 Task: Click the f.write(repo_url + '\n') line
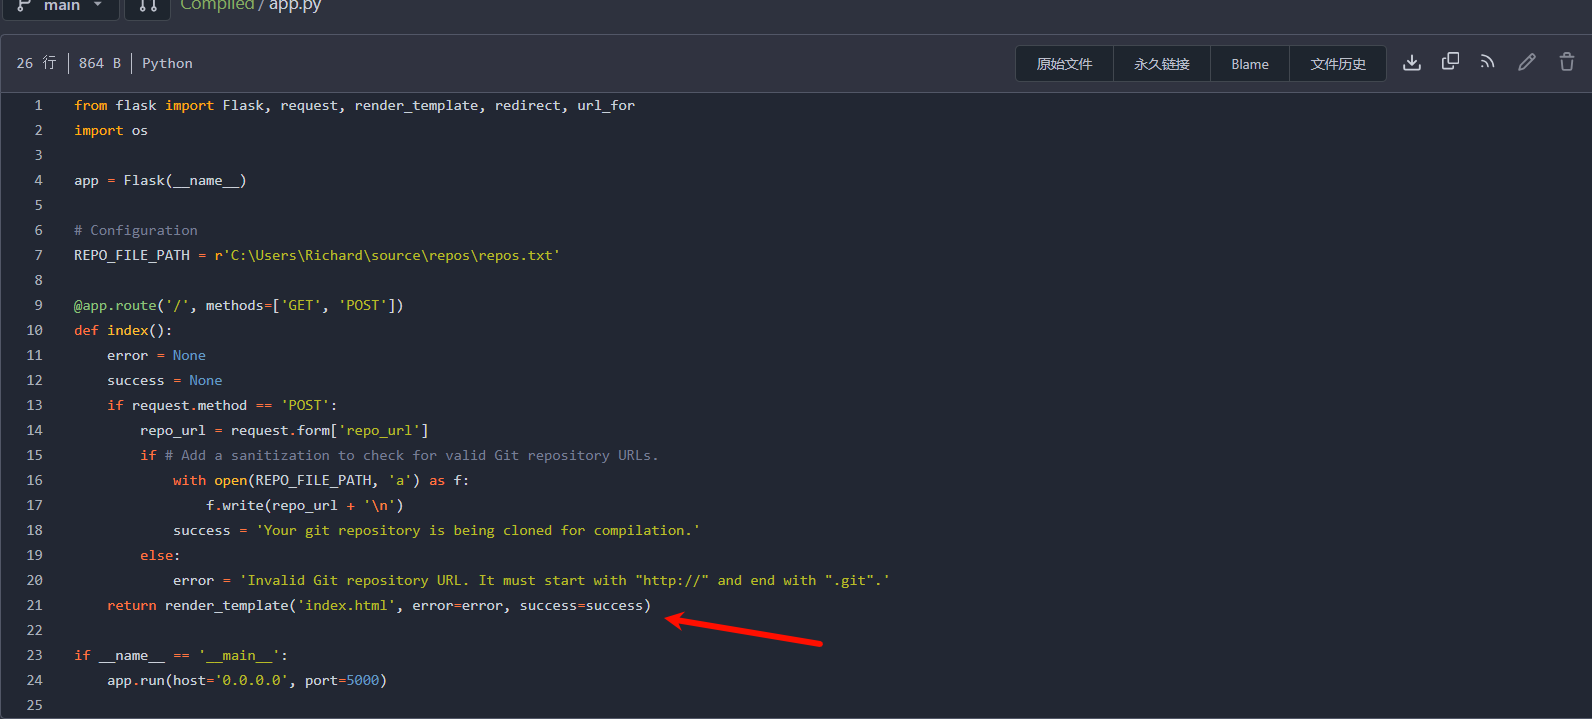pyautogui.click(x=305, y=505)
